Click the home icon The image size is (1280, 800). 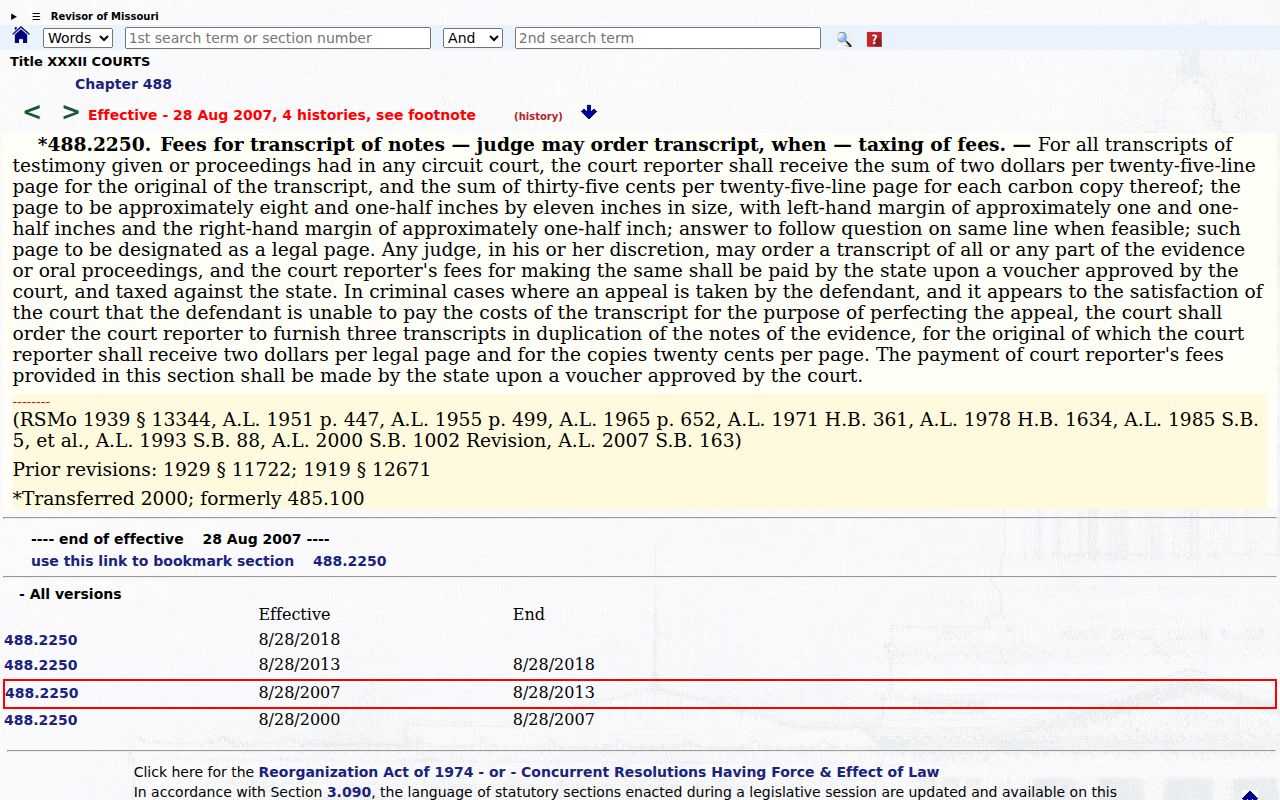pos(21,36)
